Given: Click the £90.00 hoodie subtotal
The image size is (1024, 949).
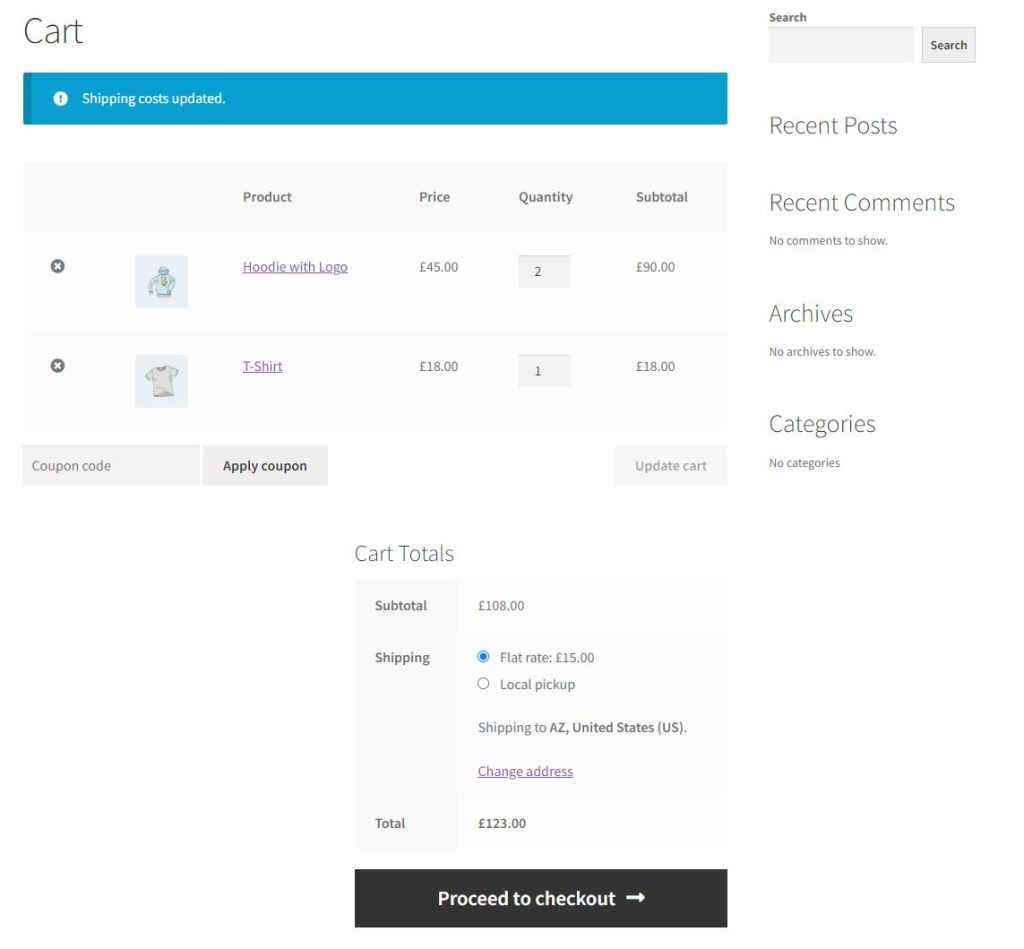Looking at the screenshot, I should coord(656,267).
